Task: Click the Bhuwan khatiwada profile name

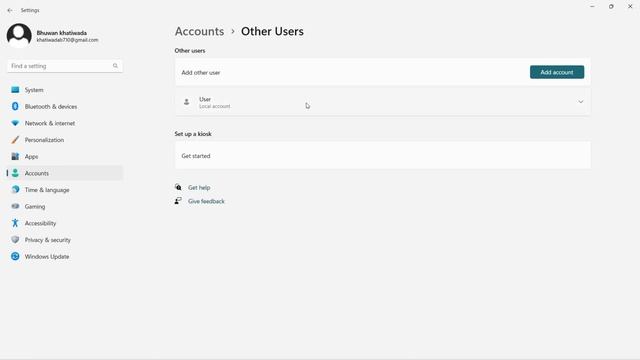Action: 62,33
